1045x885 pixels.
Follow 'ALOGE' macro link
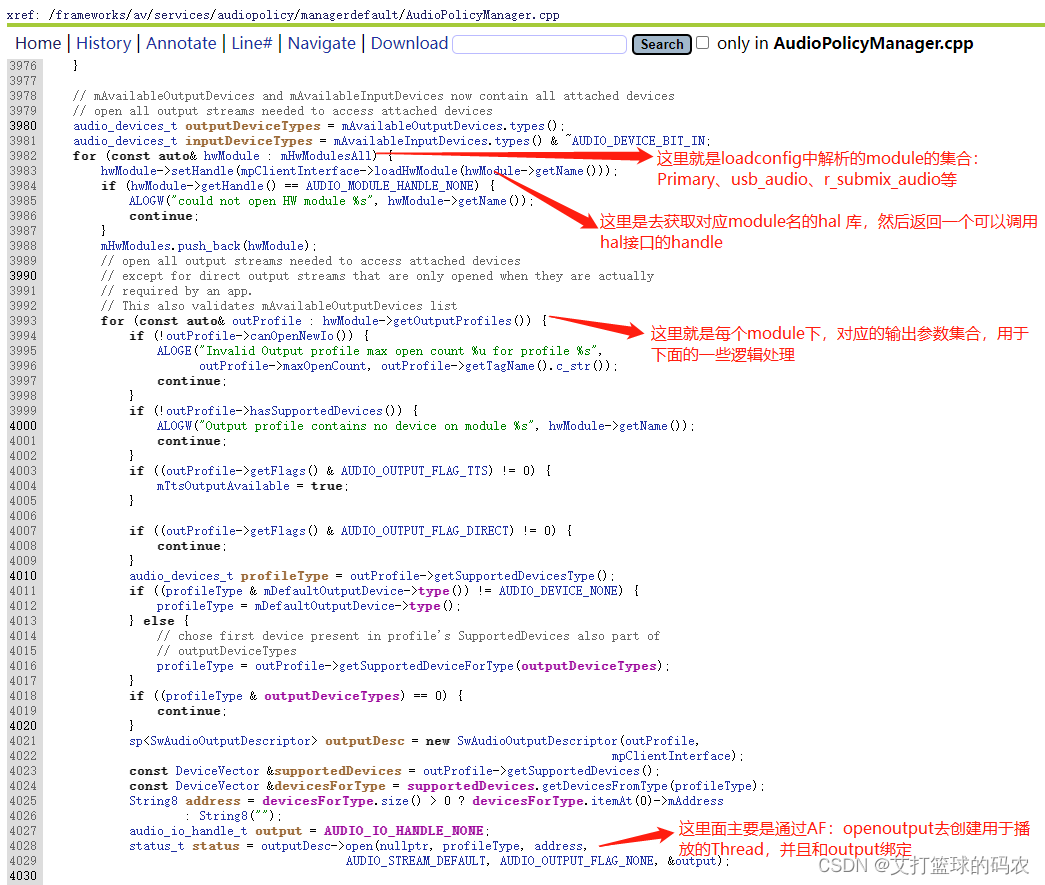coord(174,351)
